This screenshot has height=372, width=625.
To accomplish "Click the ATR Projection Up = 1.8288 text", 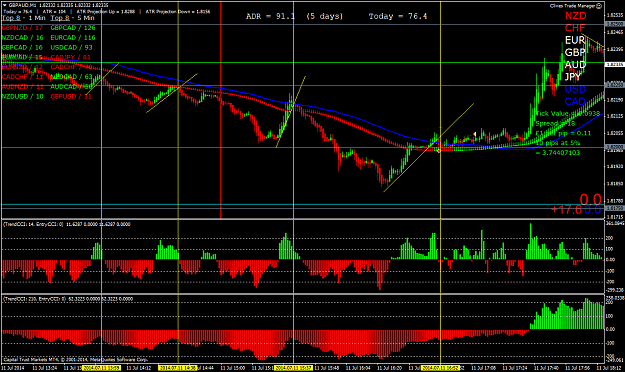I will coord(106,12).
